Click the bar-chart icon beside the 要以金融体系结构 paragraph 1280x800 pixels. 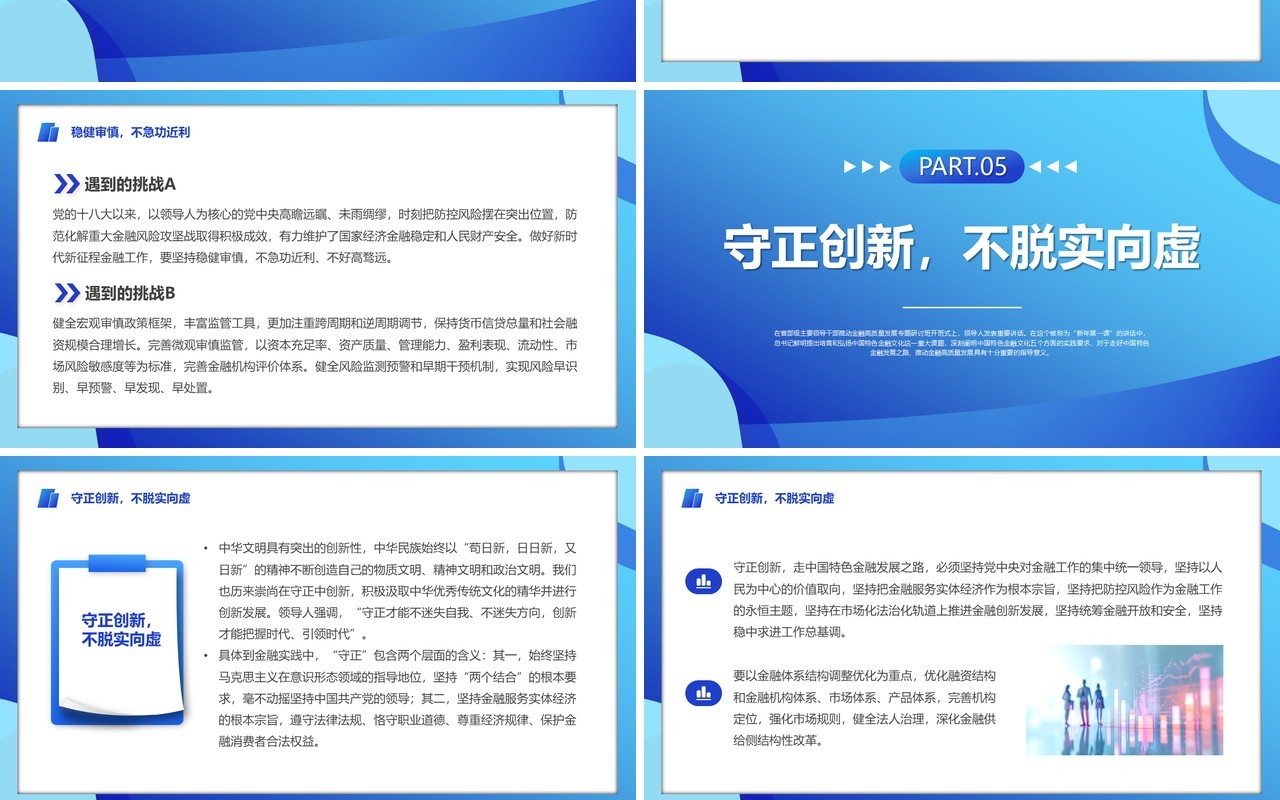click(704, 692)
